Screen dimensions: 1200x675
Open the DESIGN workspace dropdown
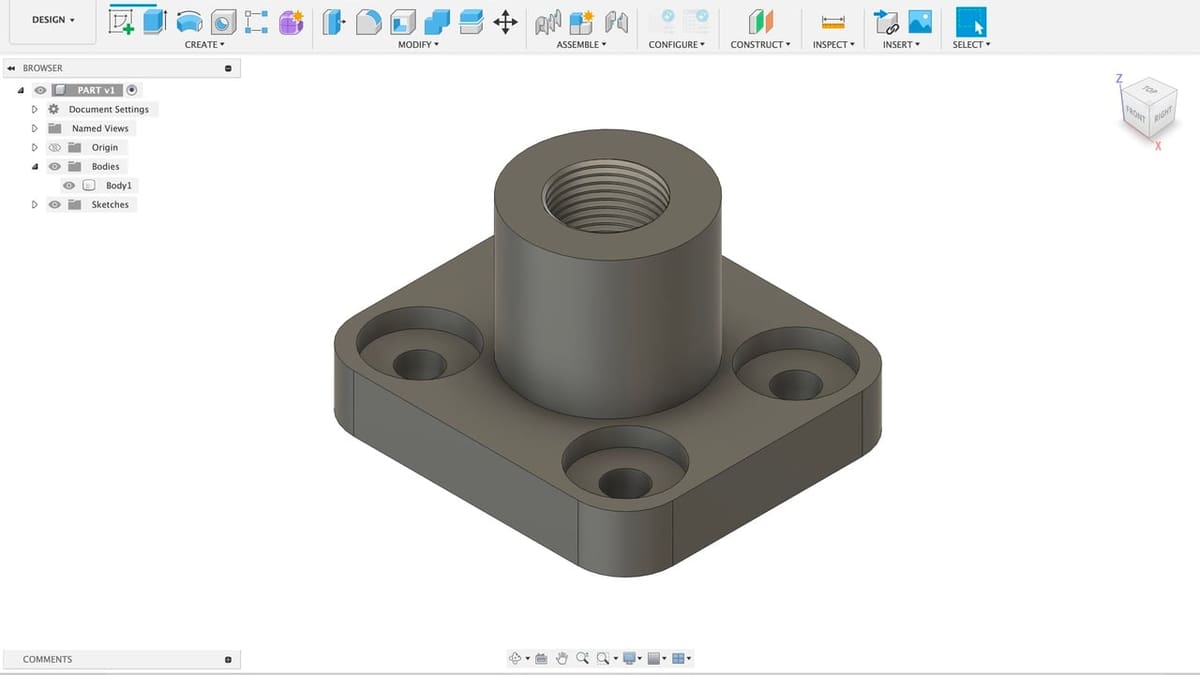(53, 20)
